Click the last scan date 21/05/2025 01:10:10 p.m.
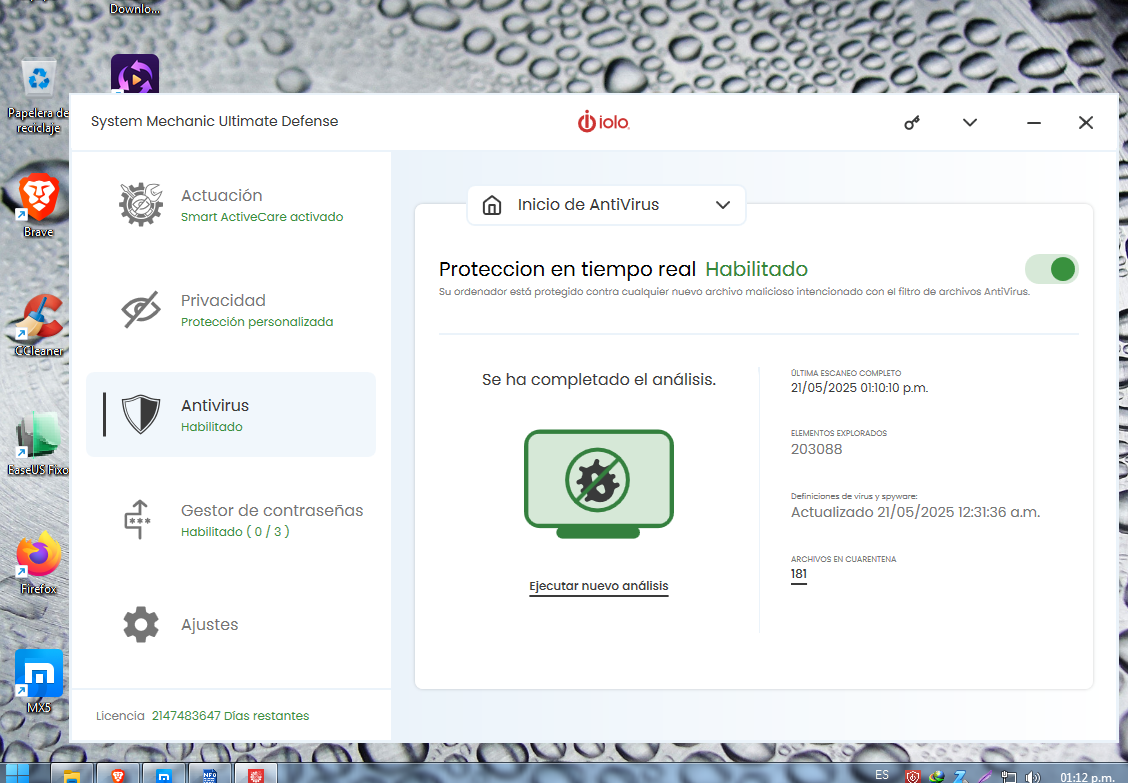Viewport: 1128px width, 783px height. pos(859,388)
